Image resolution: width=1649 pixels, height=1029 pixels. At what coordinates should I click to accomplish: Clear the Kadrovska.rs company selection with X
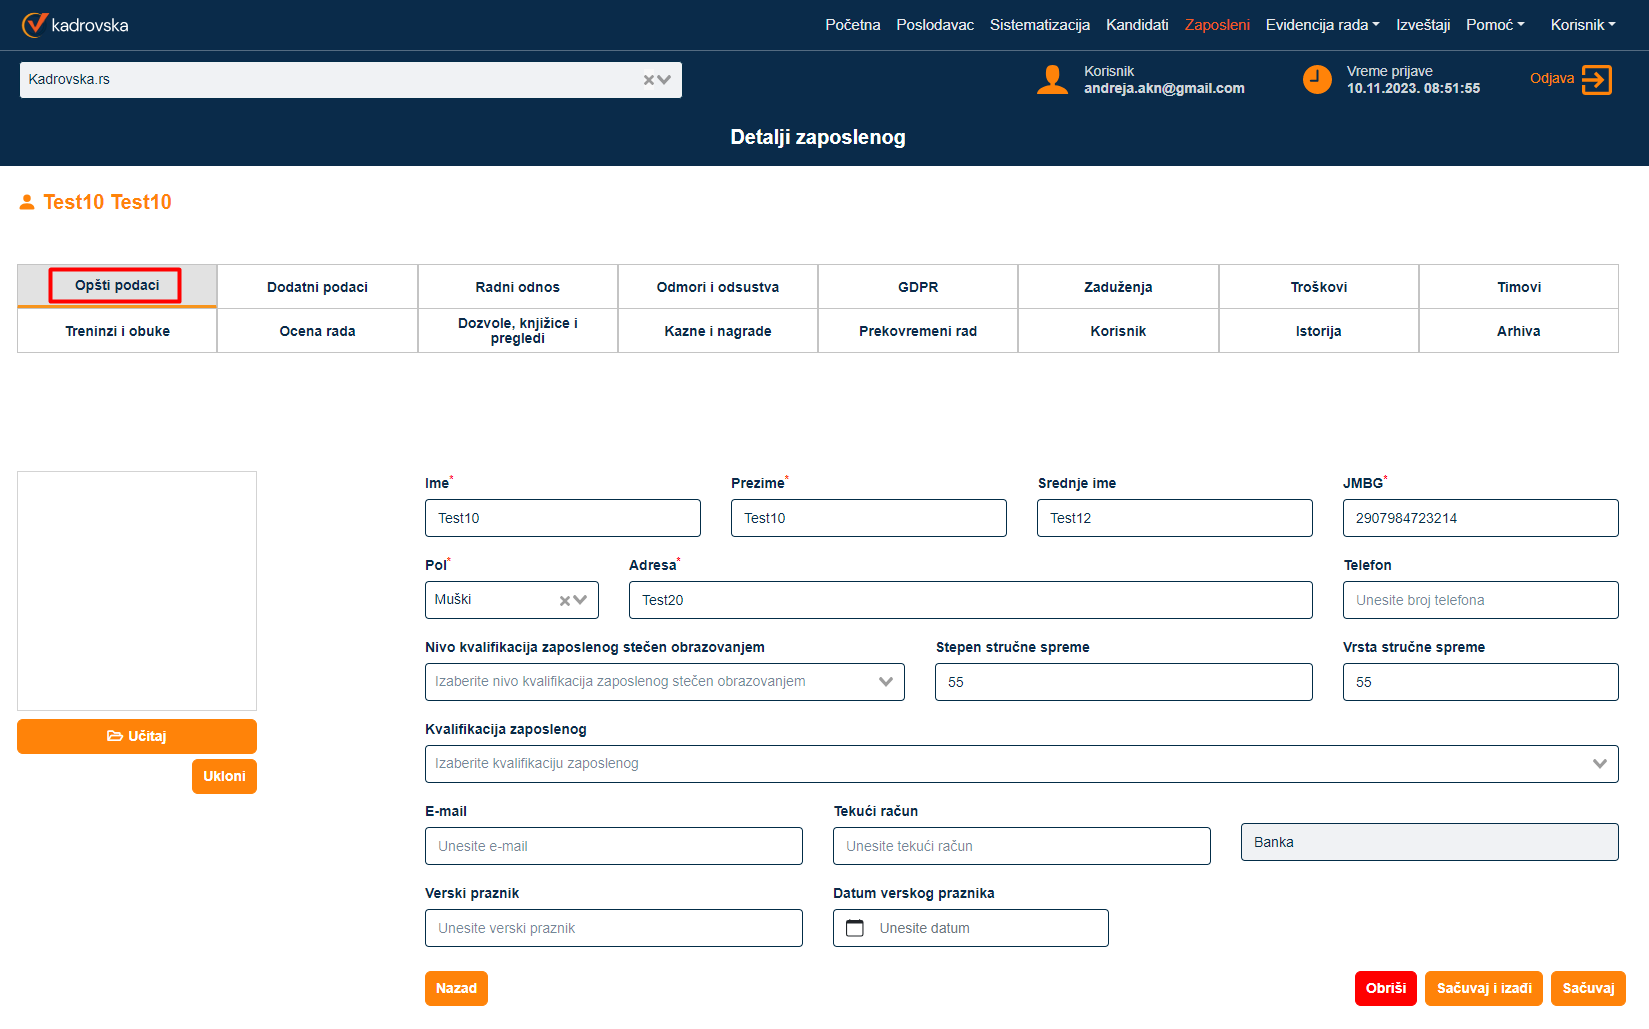point(649,80)
